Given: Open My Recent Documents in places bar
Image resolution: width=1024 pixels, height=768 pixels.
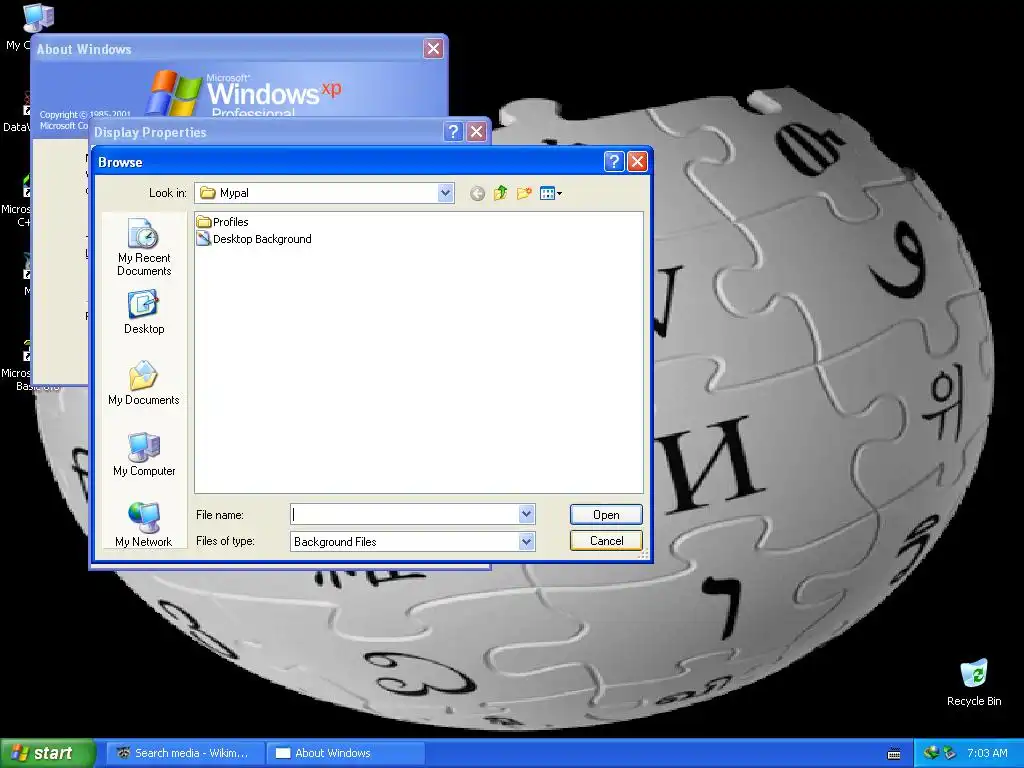Looking at the screenshot, I should 144,248.
